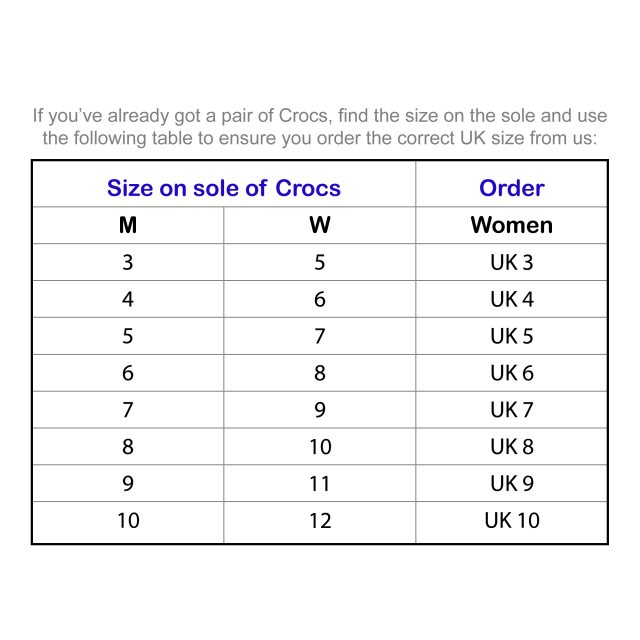Click the UK 3 order cell
The image size is (640, 640).
pyautogui.click(x=511, y=263)
